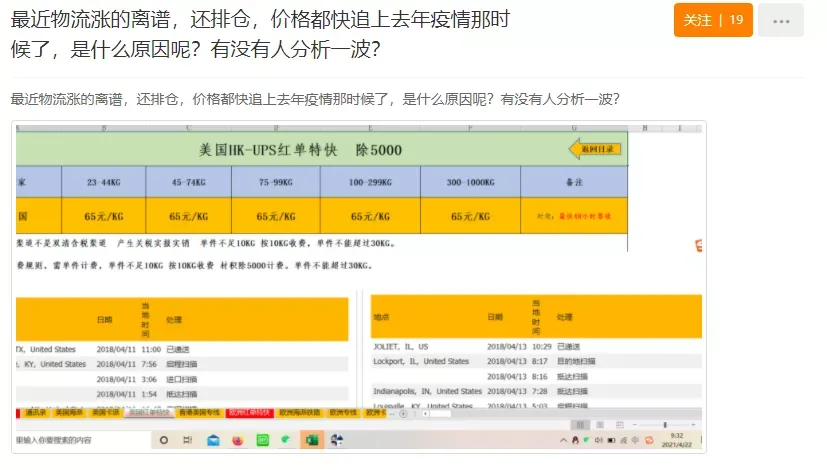Select the Excel icon on taskbar
The width and height of the screenshot is (827, 470).
point(312,440)
